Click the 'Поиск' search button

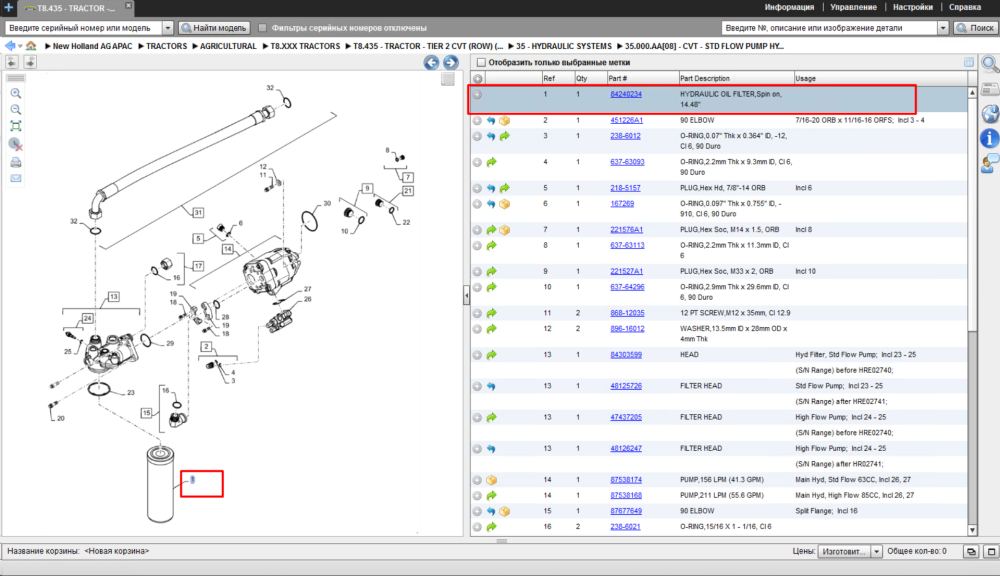pyautogui.click(x=975, y=28)
